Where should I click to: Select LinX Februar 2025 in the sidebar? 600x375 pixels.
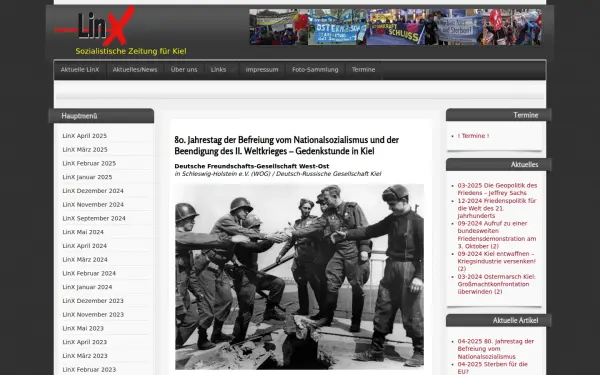89,163
